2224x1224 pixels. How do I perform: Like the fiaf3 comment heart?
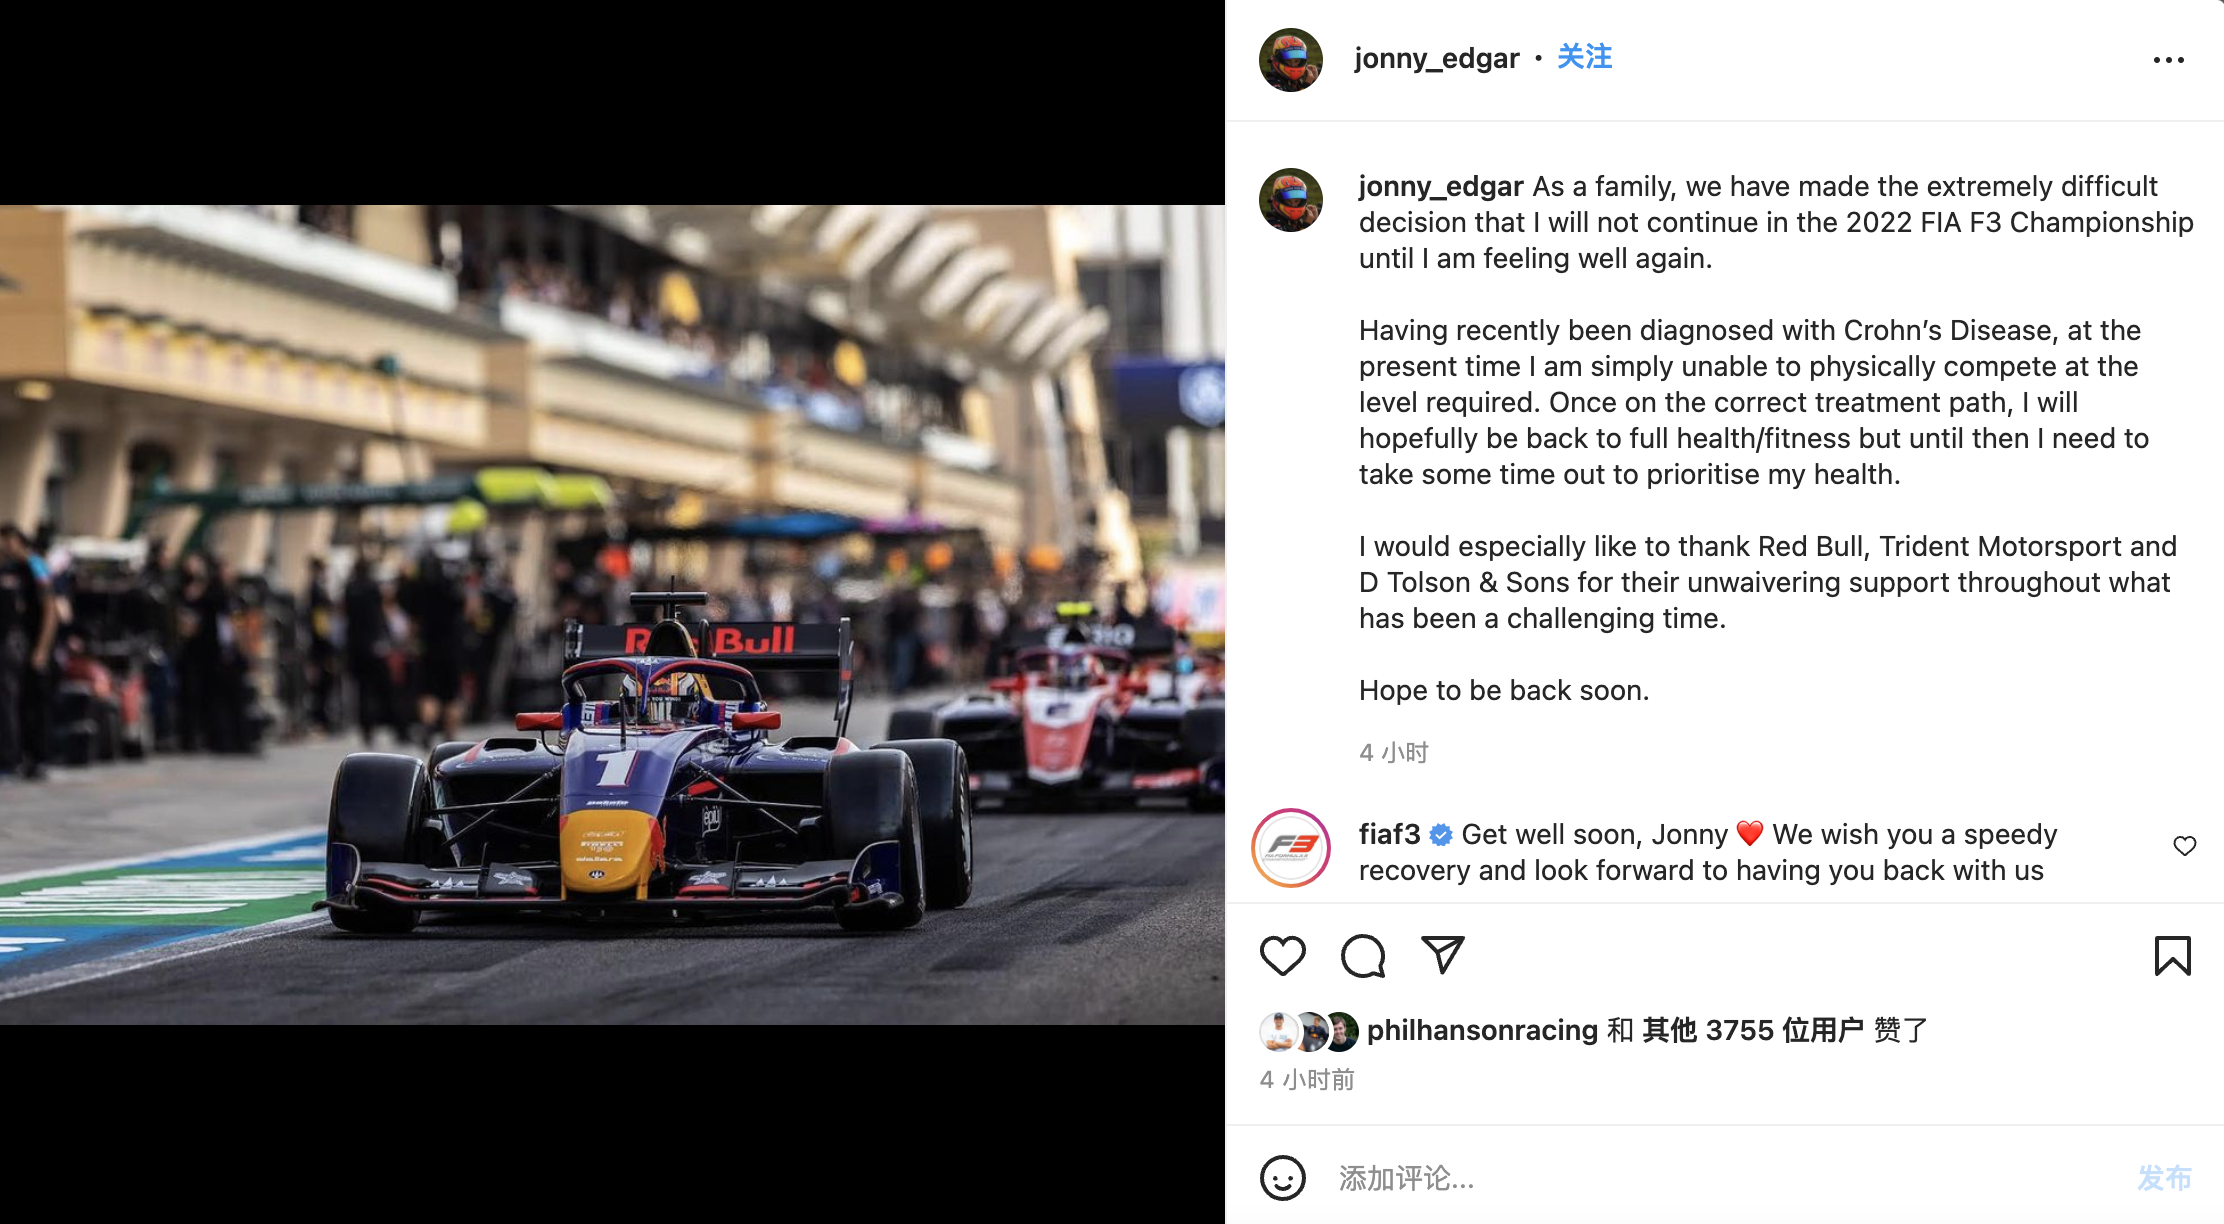[2185, 846]
